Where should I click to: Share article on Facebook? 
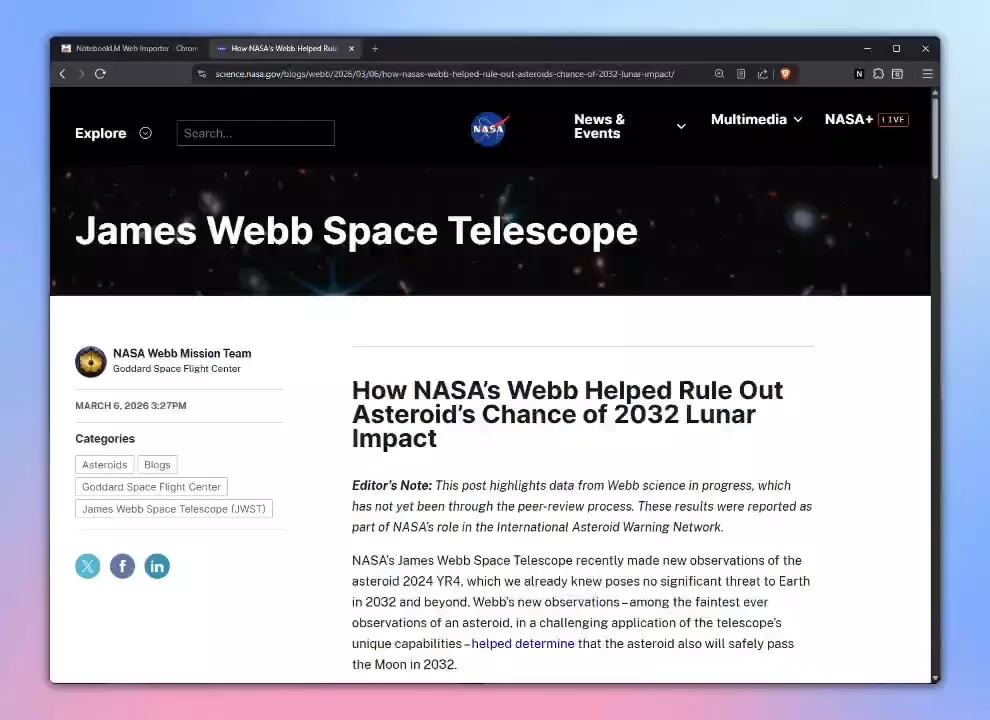[x=122, y=566]
